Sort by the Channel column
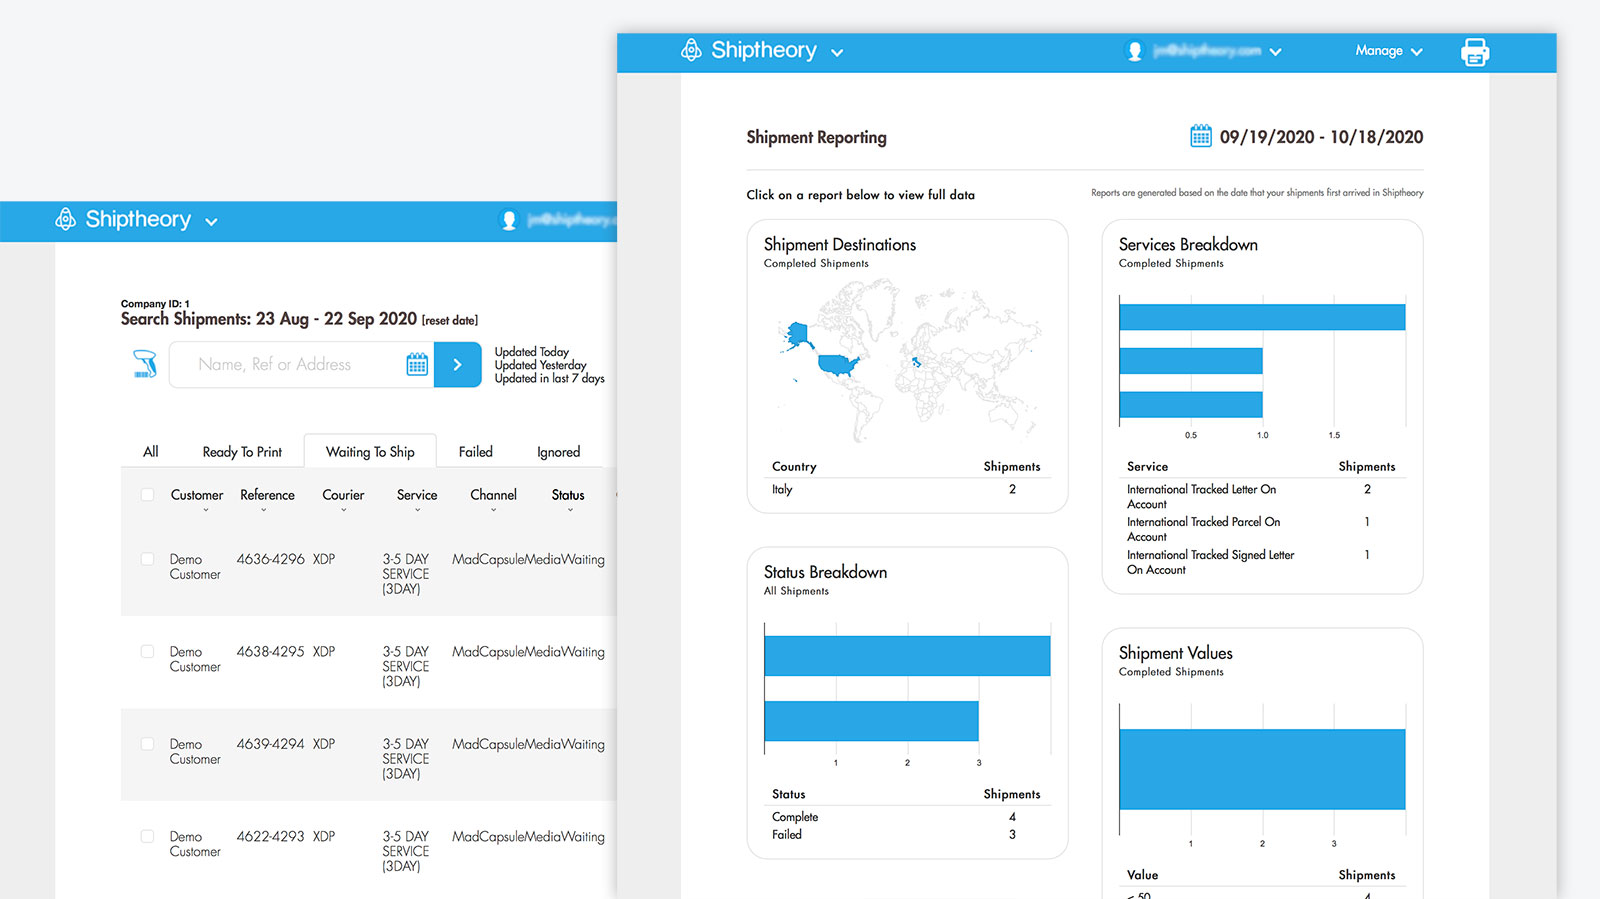 pyautogui.click(x=493, y=495)
